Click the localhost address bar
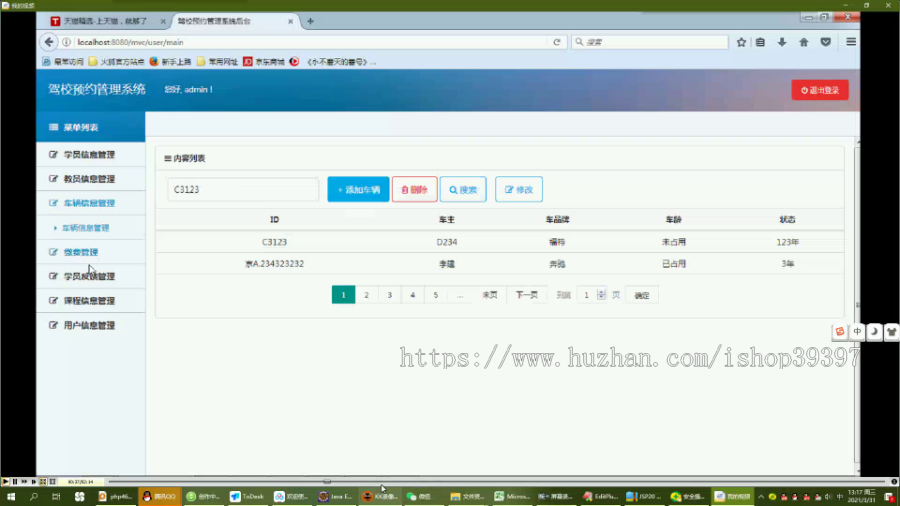 tap(310, 42)
